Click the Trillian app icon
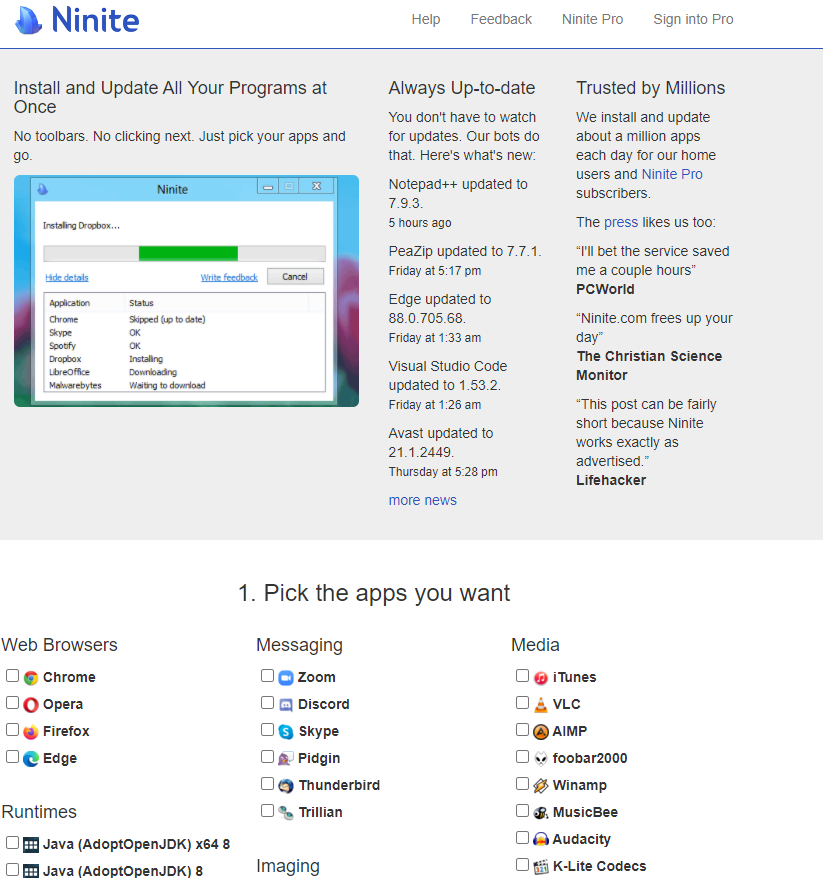 tap(286, 812)
